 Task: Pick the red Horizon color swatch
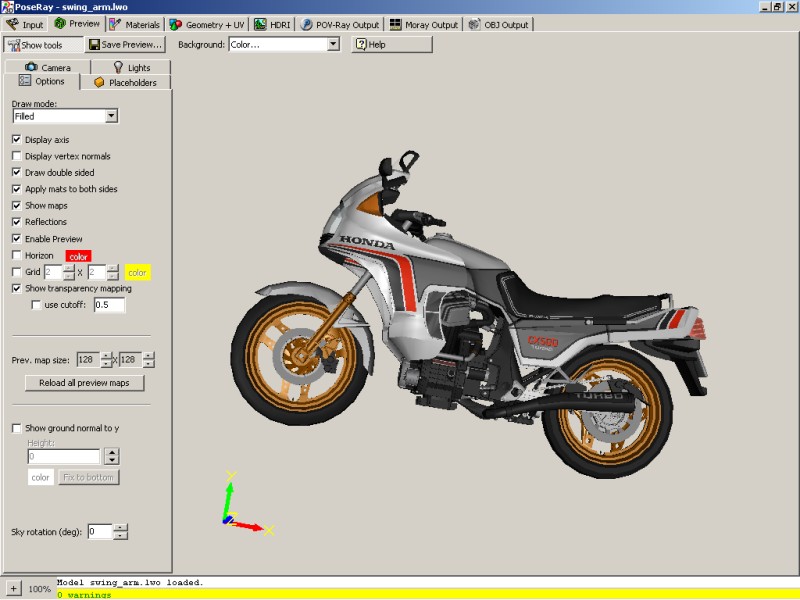pos(79,256)
